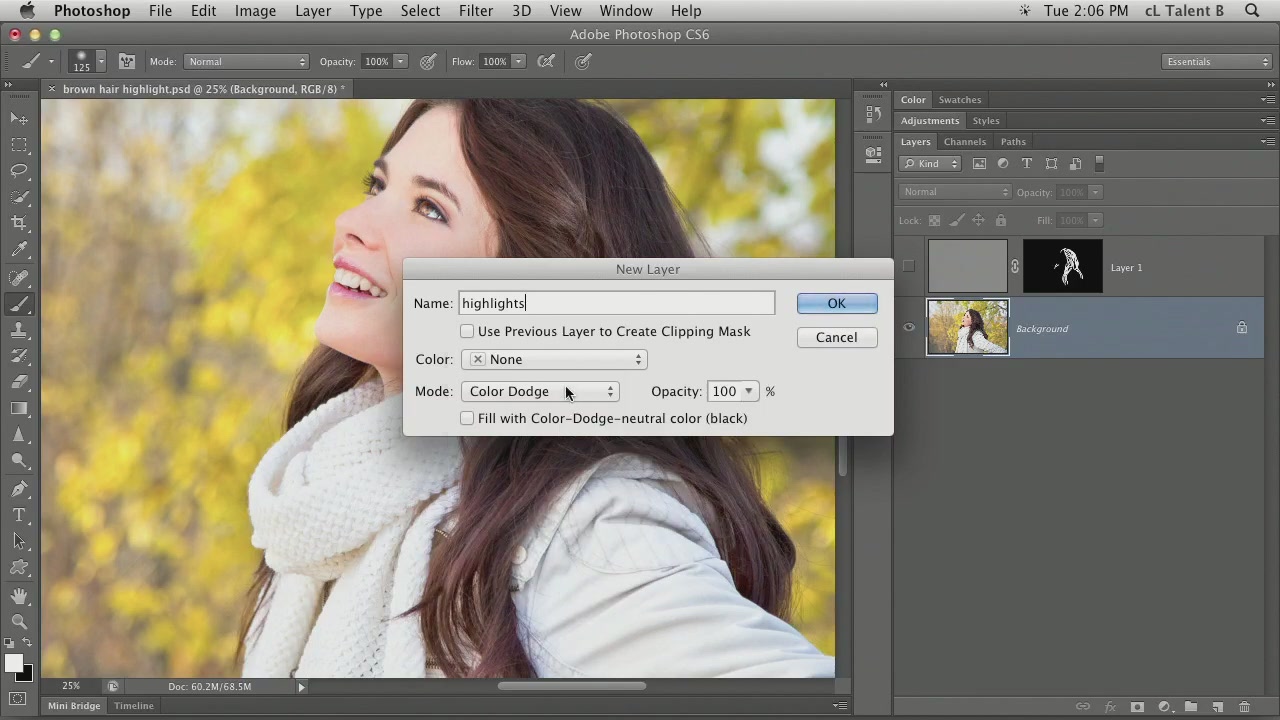Click the Create new group folder icon
The image size is (1280, 720).
pyautogui.click(x=1190, y=707)
